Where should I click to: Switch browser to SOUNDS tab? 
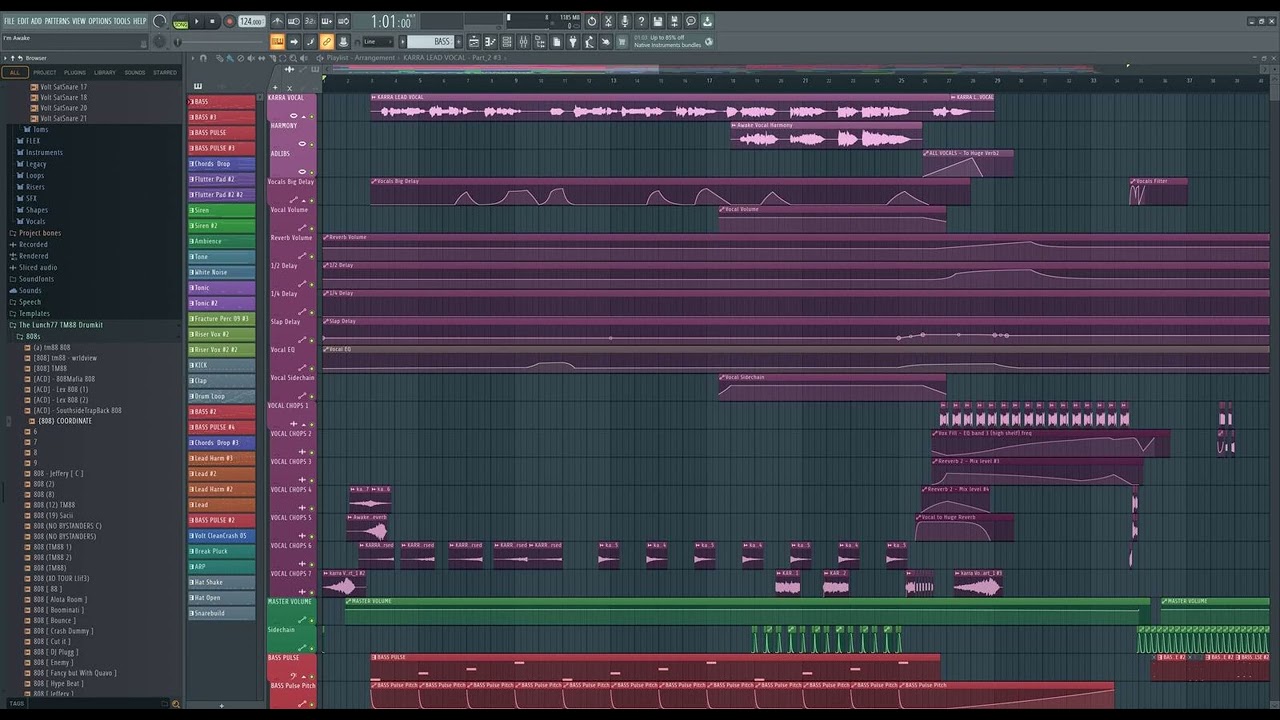pos(135,72)
